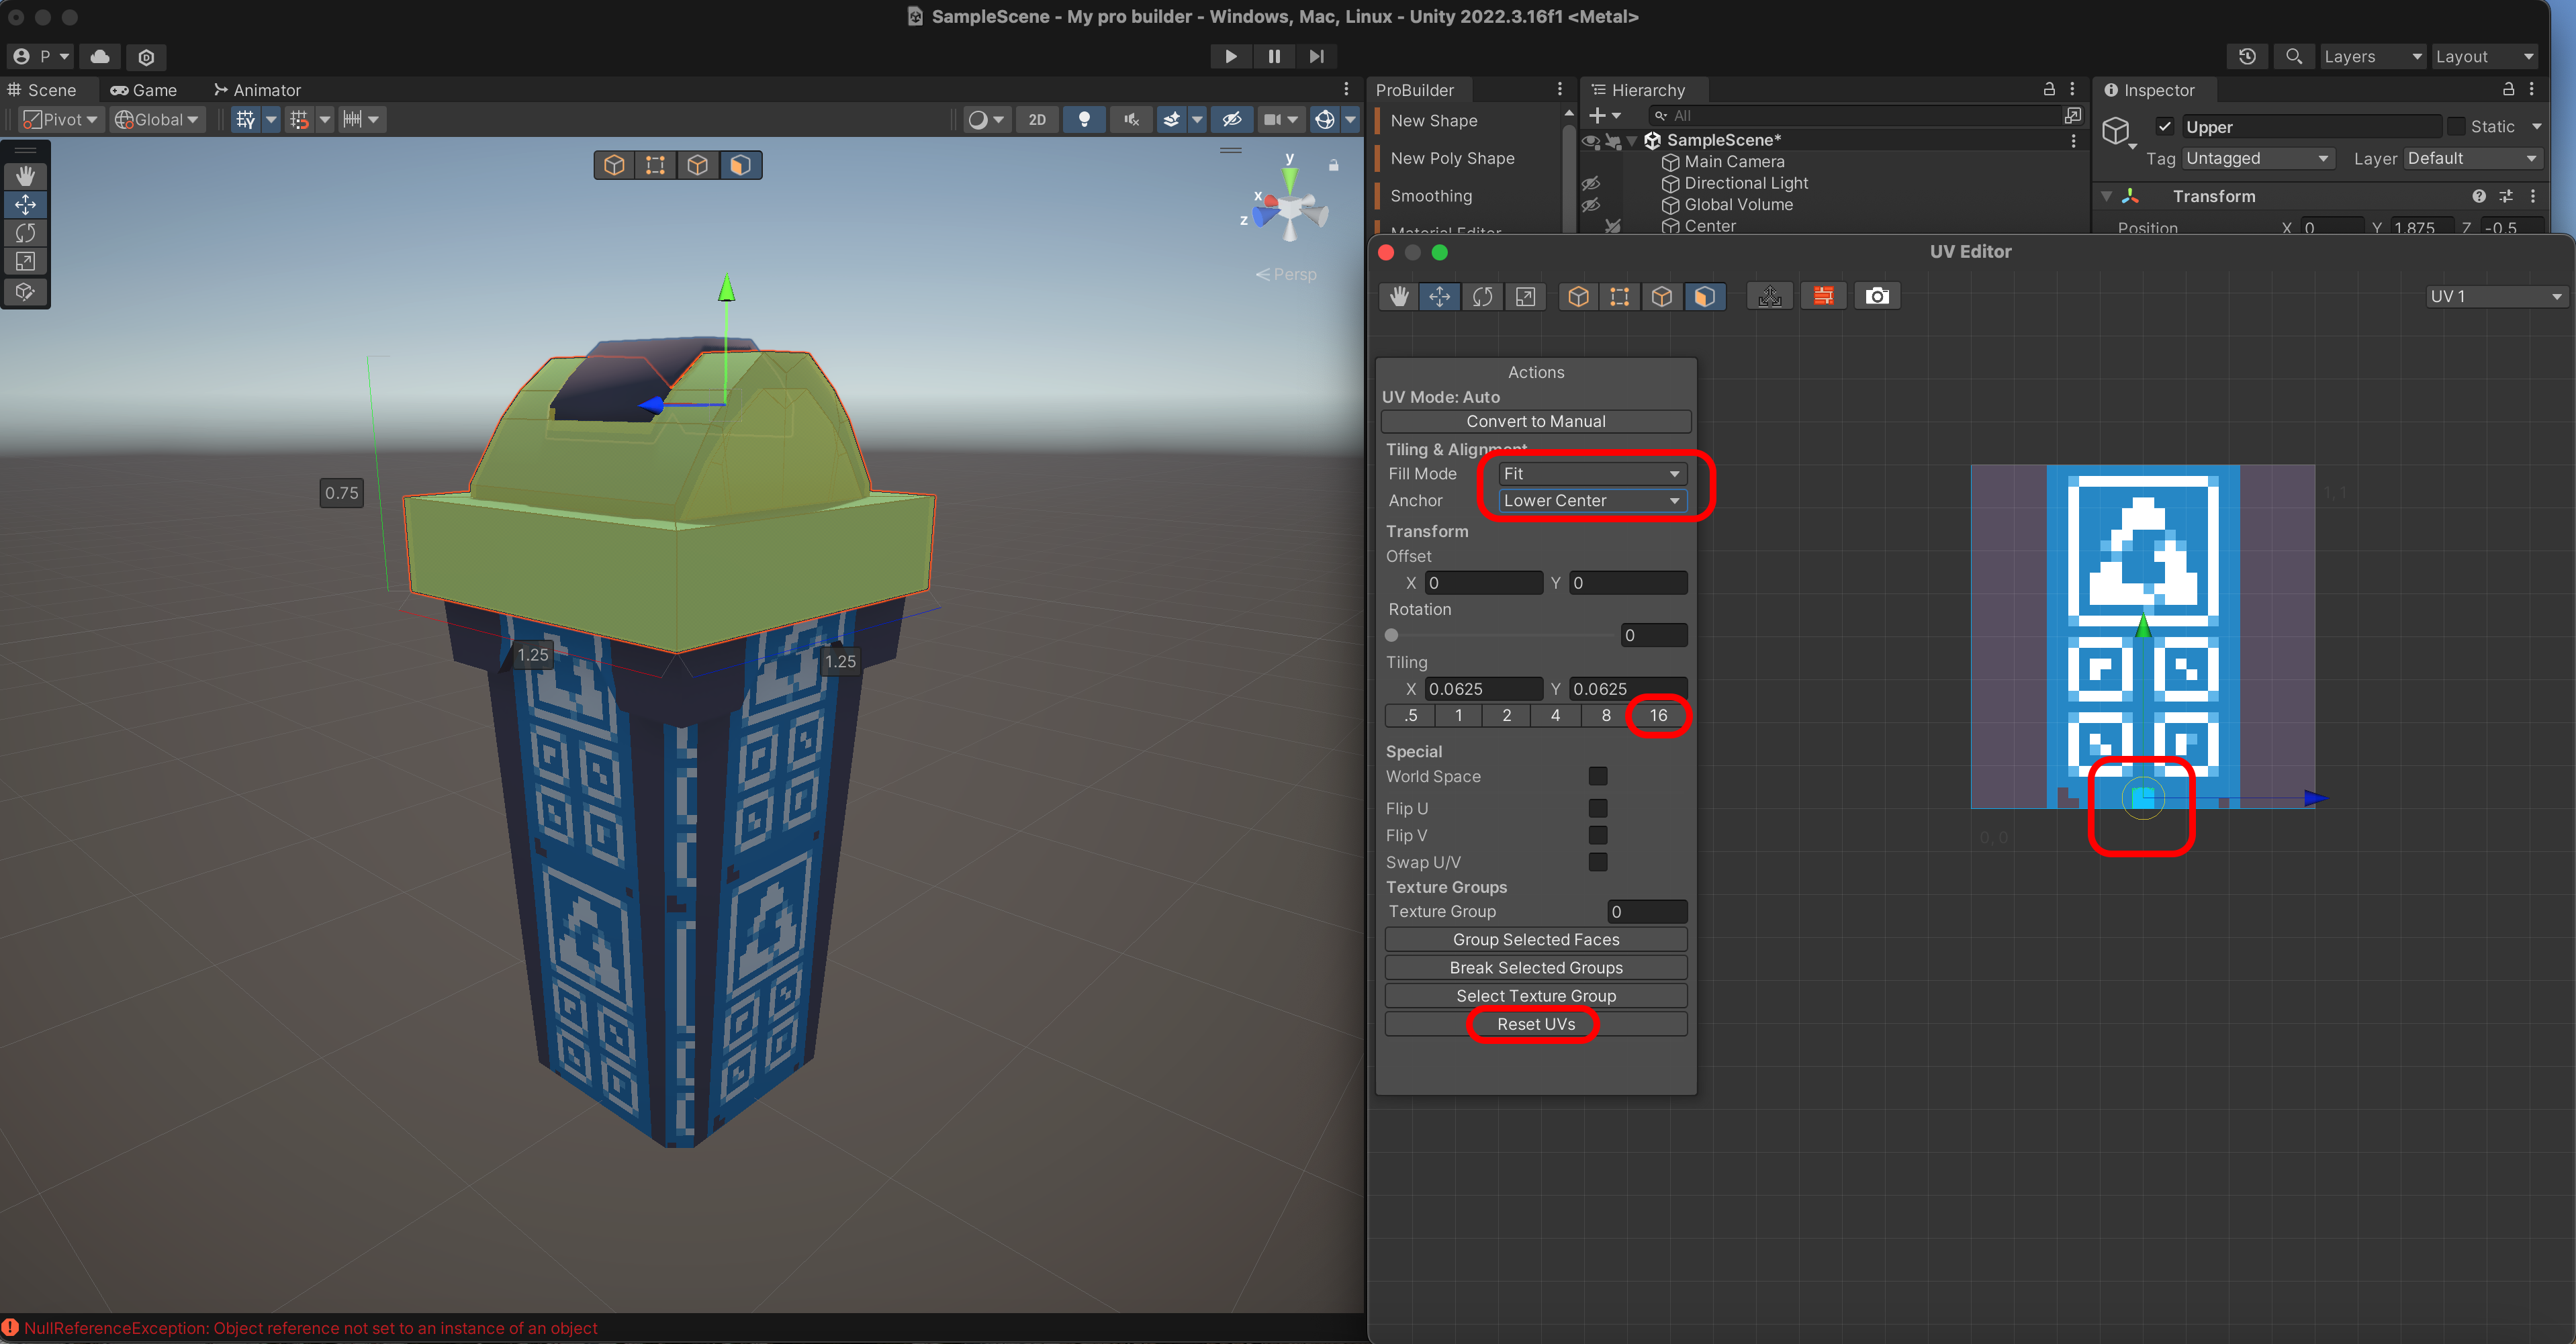
Task: Click Convert to Manual button
Action: coord(1535,421)
